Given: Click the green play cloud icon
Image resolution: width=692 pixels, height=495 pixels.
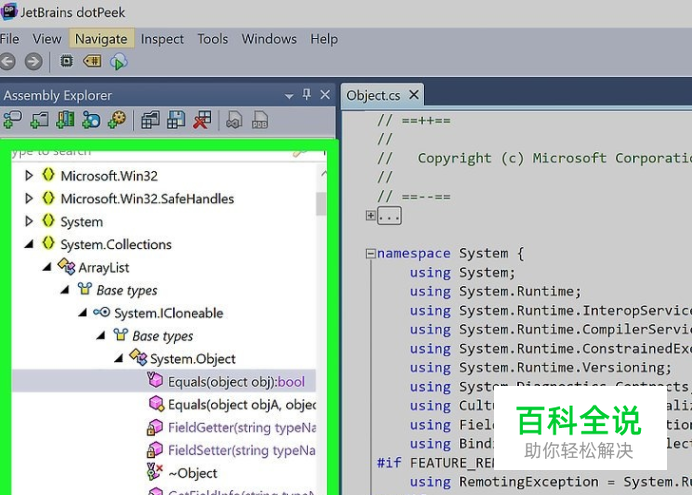Looking at the screenshot, I should click(119, 62).
